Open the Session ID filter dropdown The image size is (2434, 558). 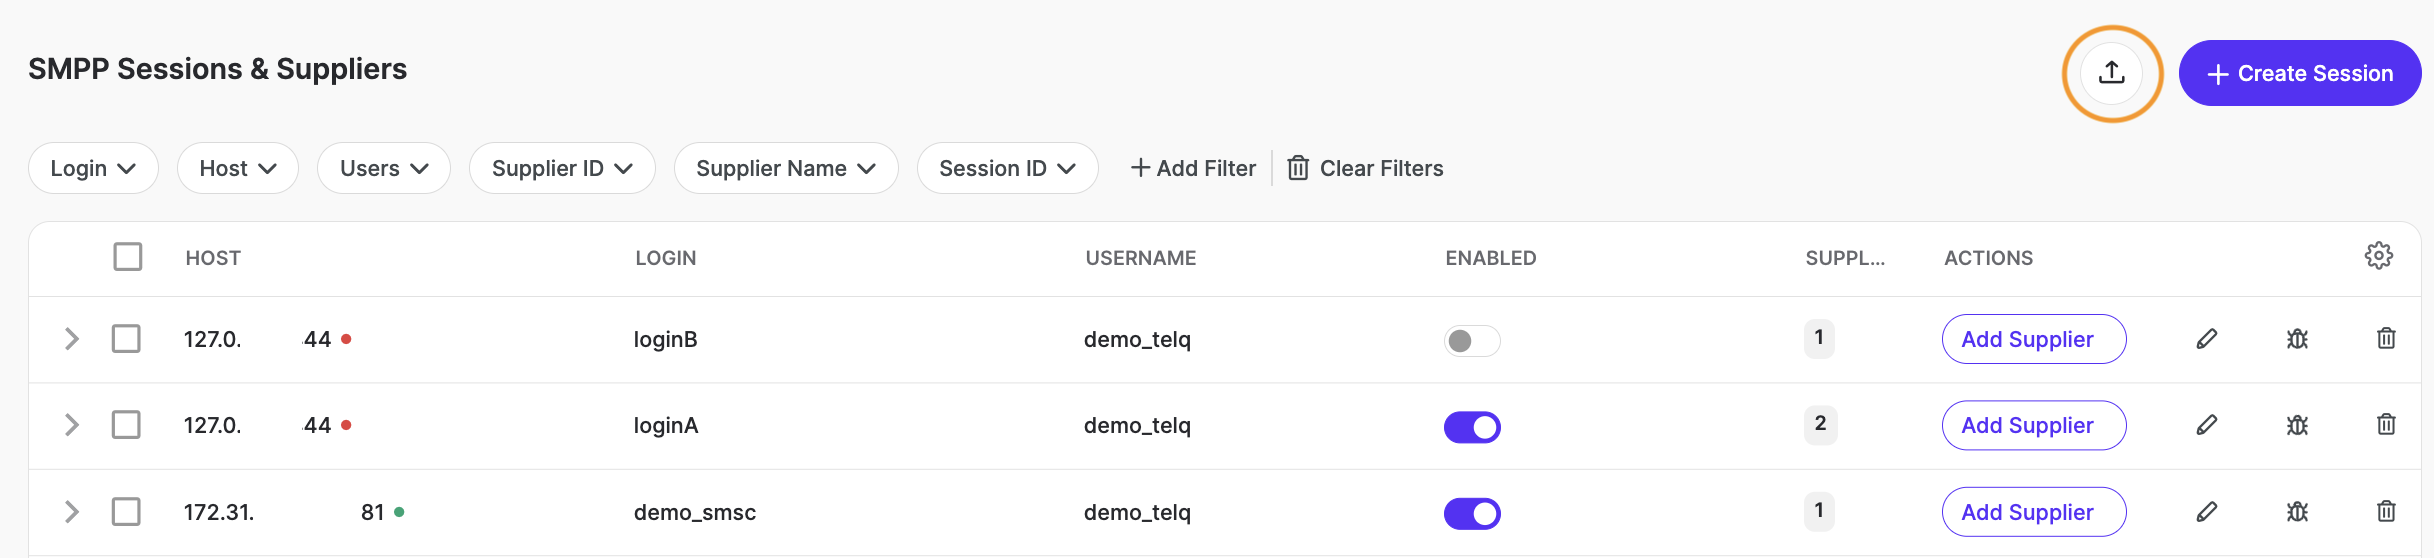(1007, 168)
